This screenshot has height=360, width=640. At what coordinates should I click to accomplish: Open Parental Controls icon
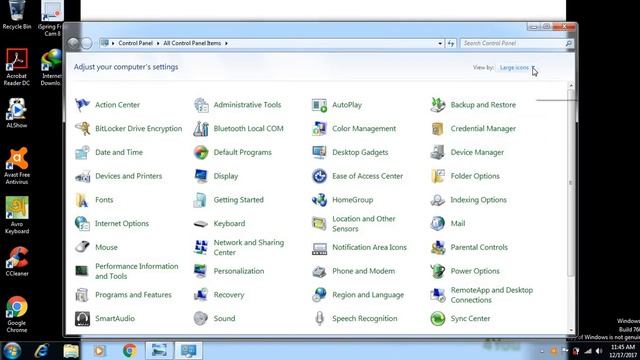click(x=438, y=247)
